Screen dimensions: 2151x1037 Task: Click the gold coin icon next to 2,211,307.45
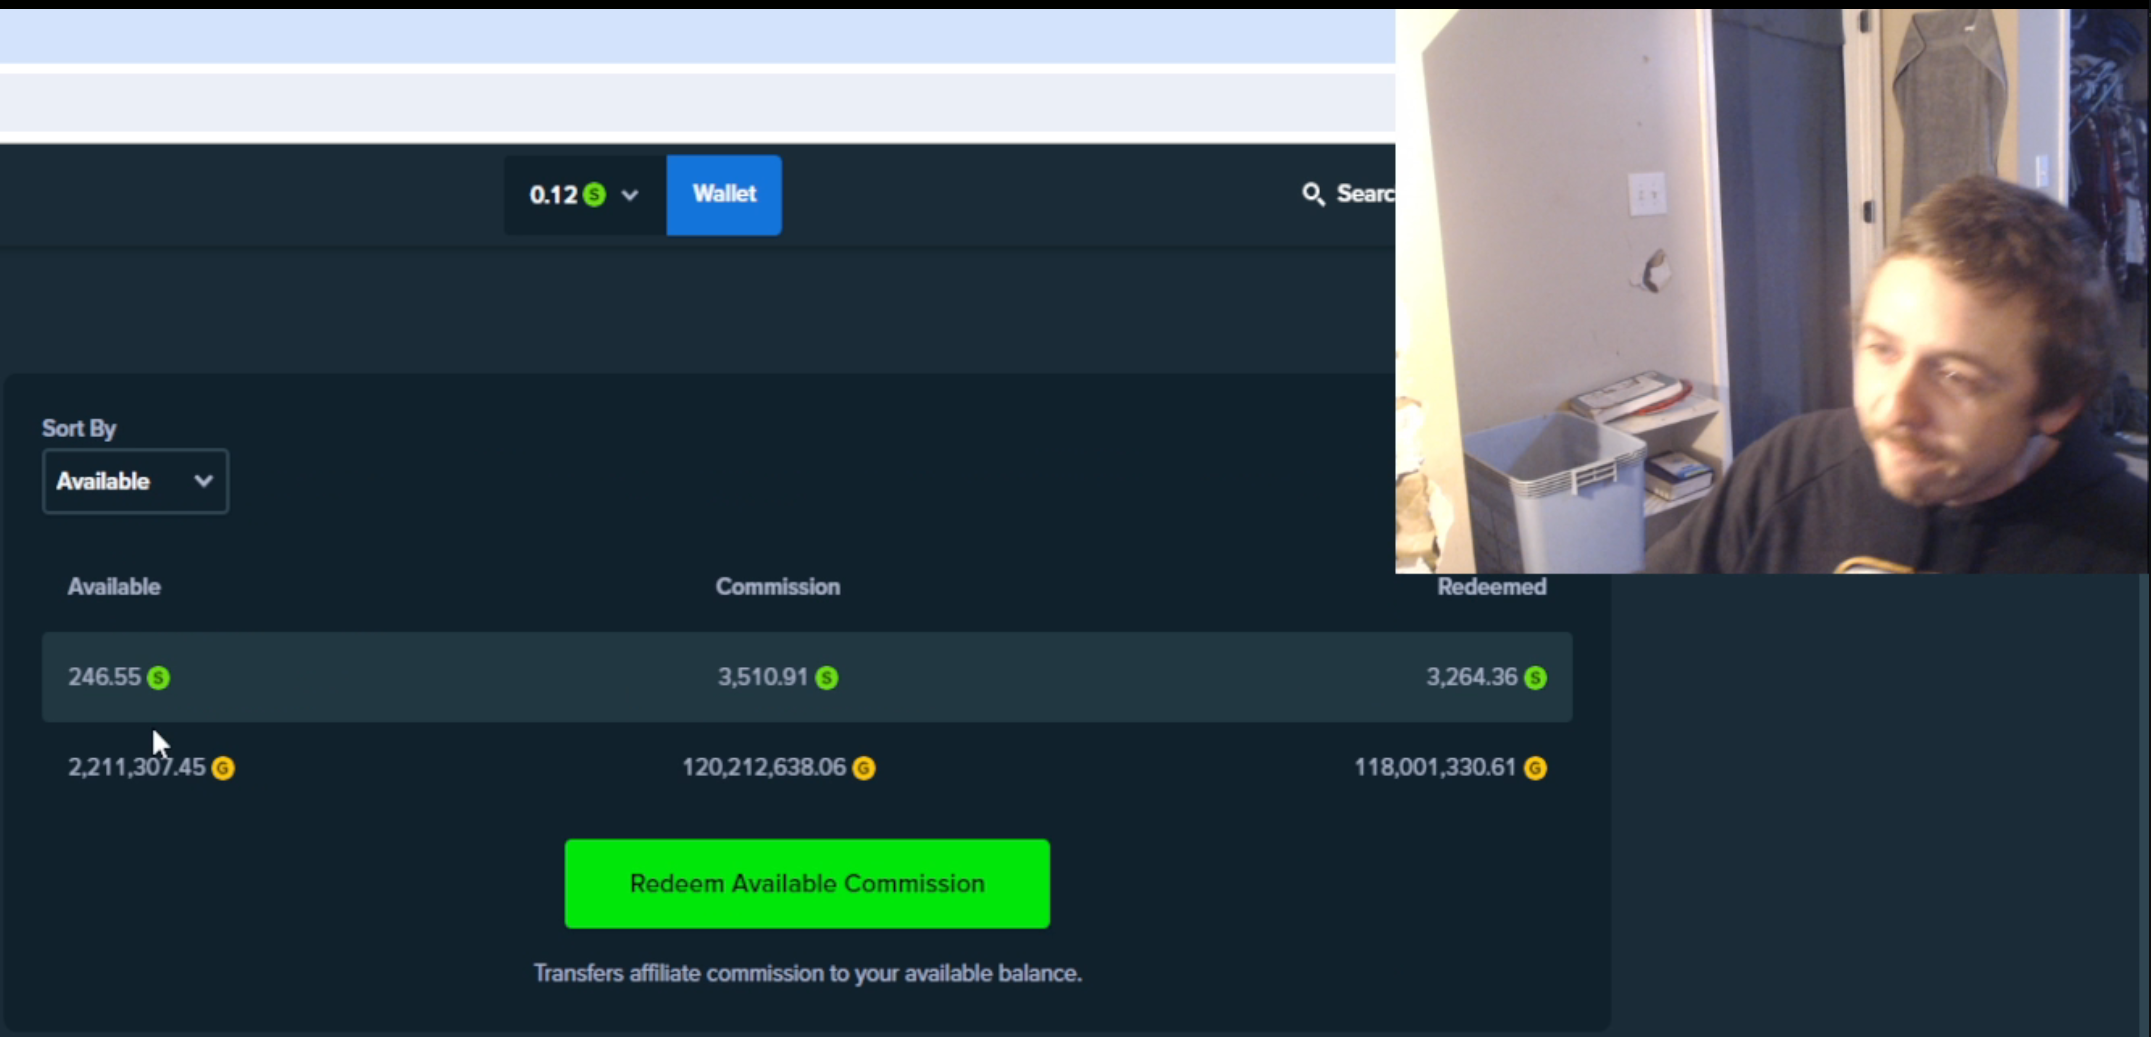[x=223, y=768]
